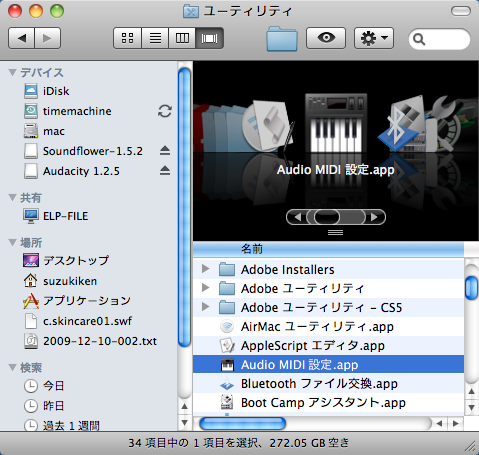This screenshot has width=479, height=455.
Task: Select AirMac ユーティリティ.app
Action: 328,326
